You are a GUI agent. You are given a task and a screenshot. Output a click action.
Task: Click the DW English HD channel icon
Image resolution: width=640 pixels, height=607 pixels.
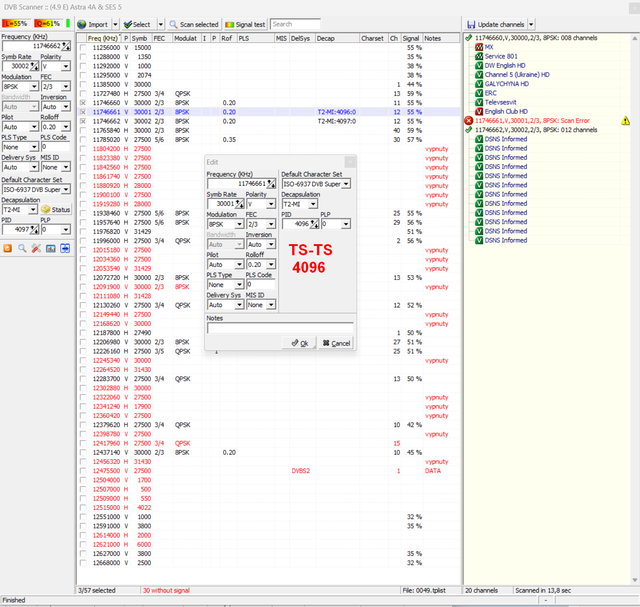pos(479,65)
